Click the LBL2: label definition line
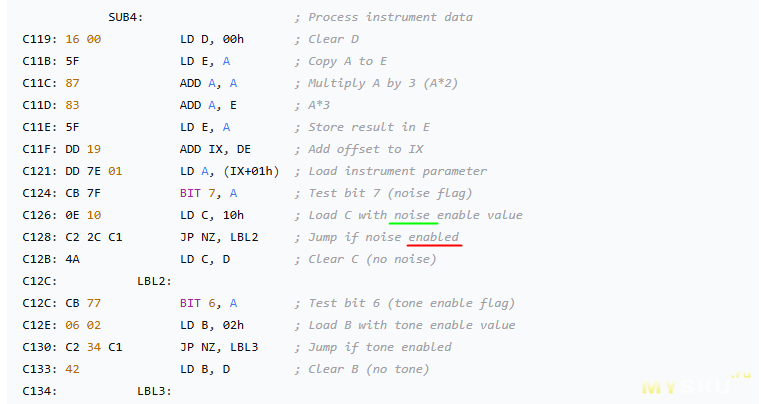The image size is (761, 404). [x=155, y=281]
